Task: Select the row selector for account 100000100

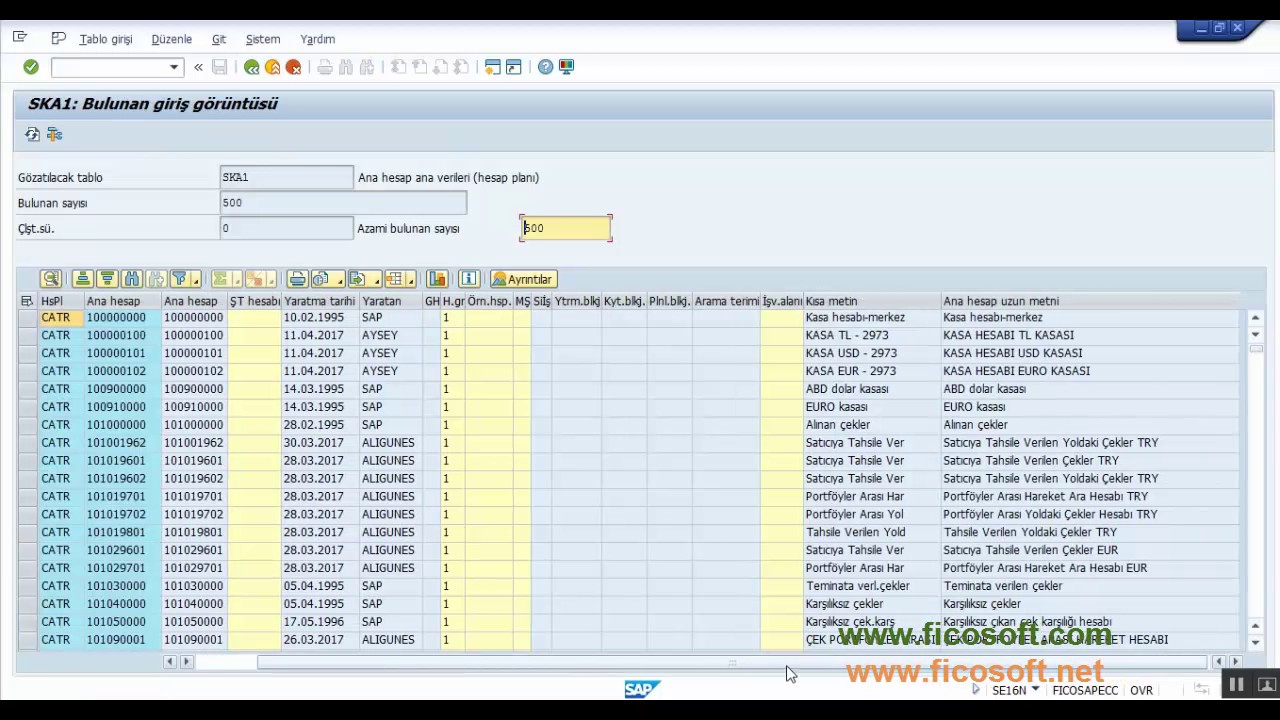Action: (x=27, y=335)
